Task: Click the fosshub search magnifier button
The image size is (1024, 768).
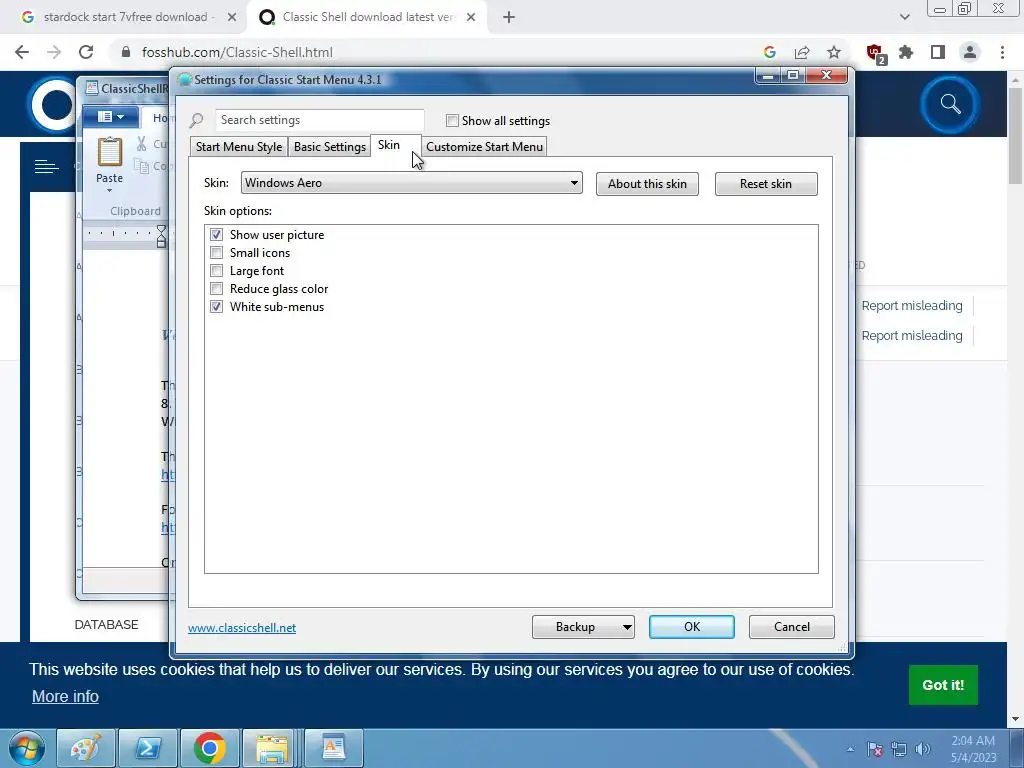Action: click(950, 104)
